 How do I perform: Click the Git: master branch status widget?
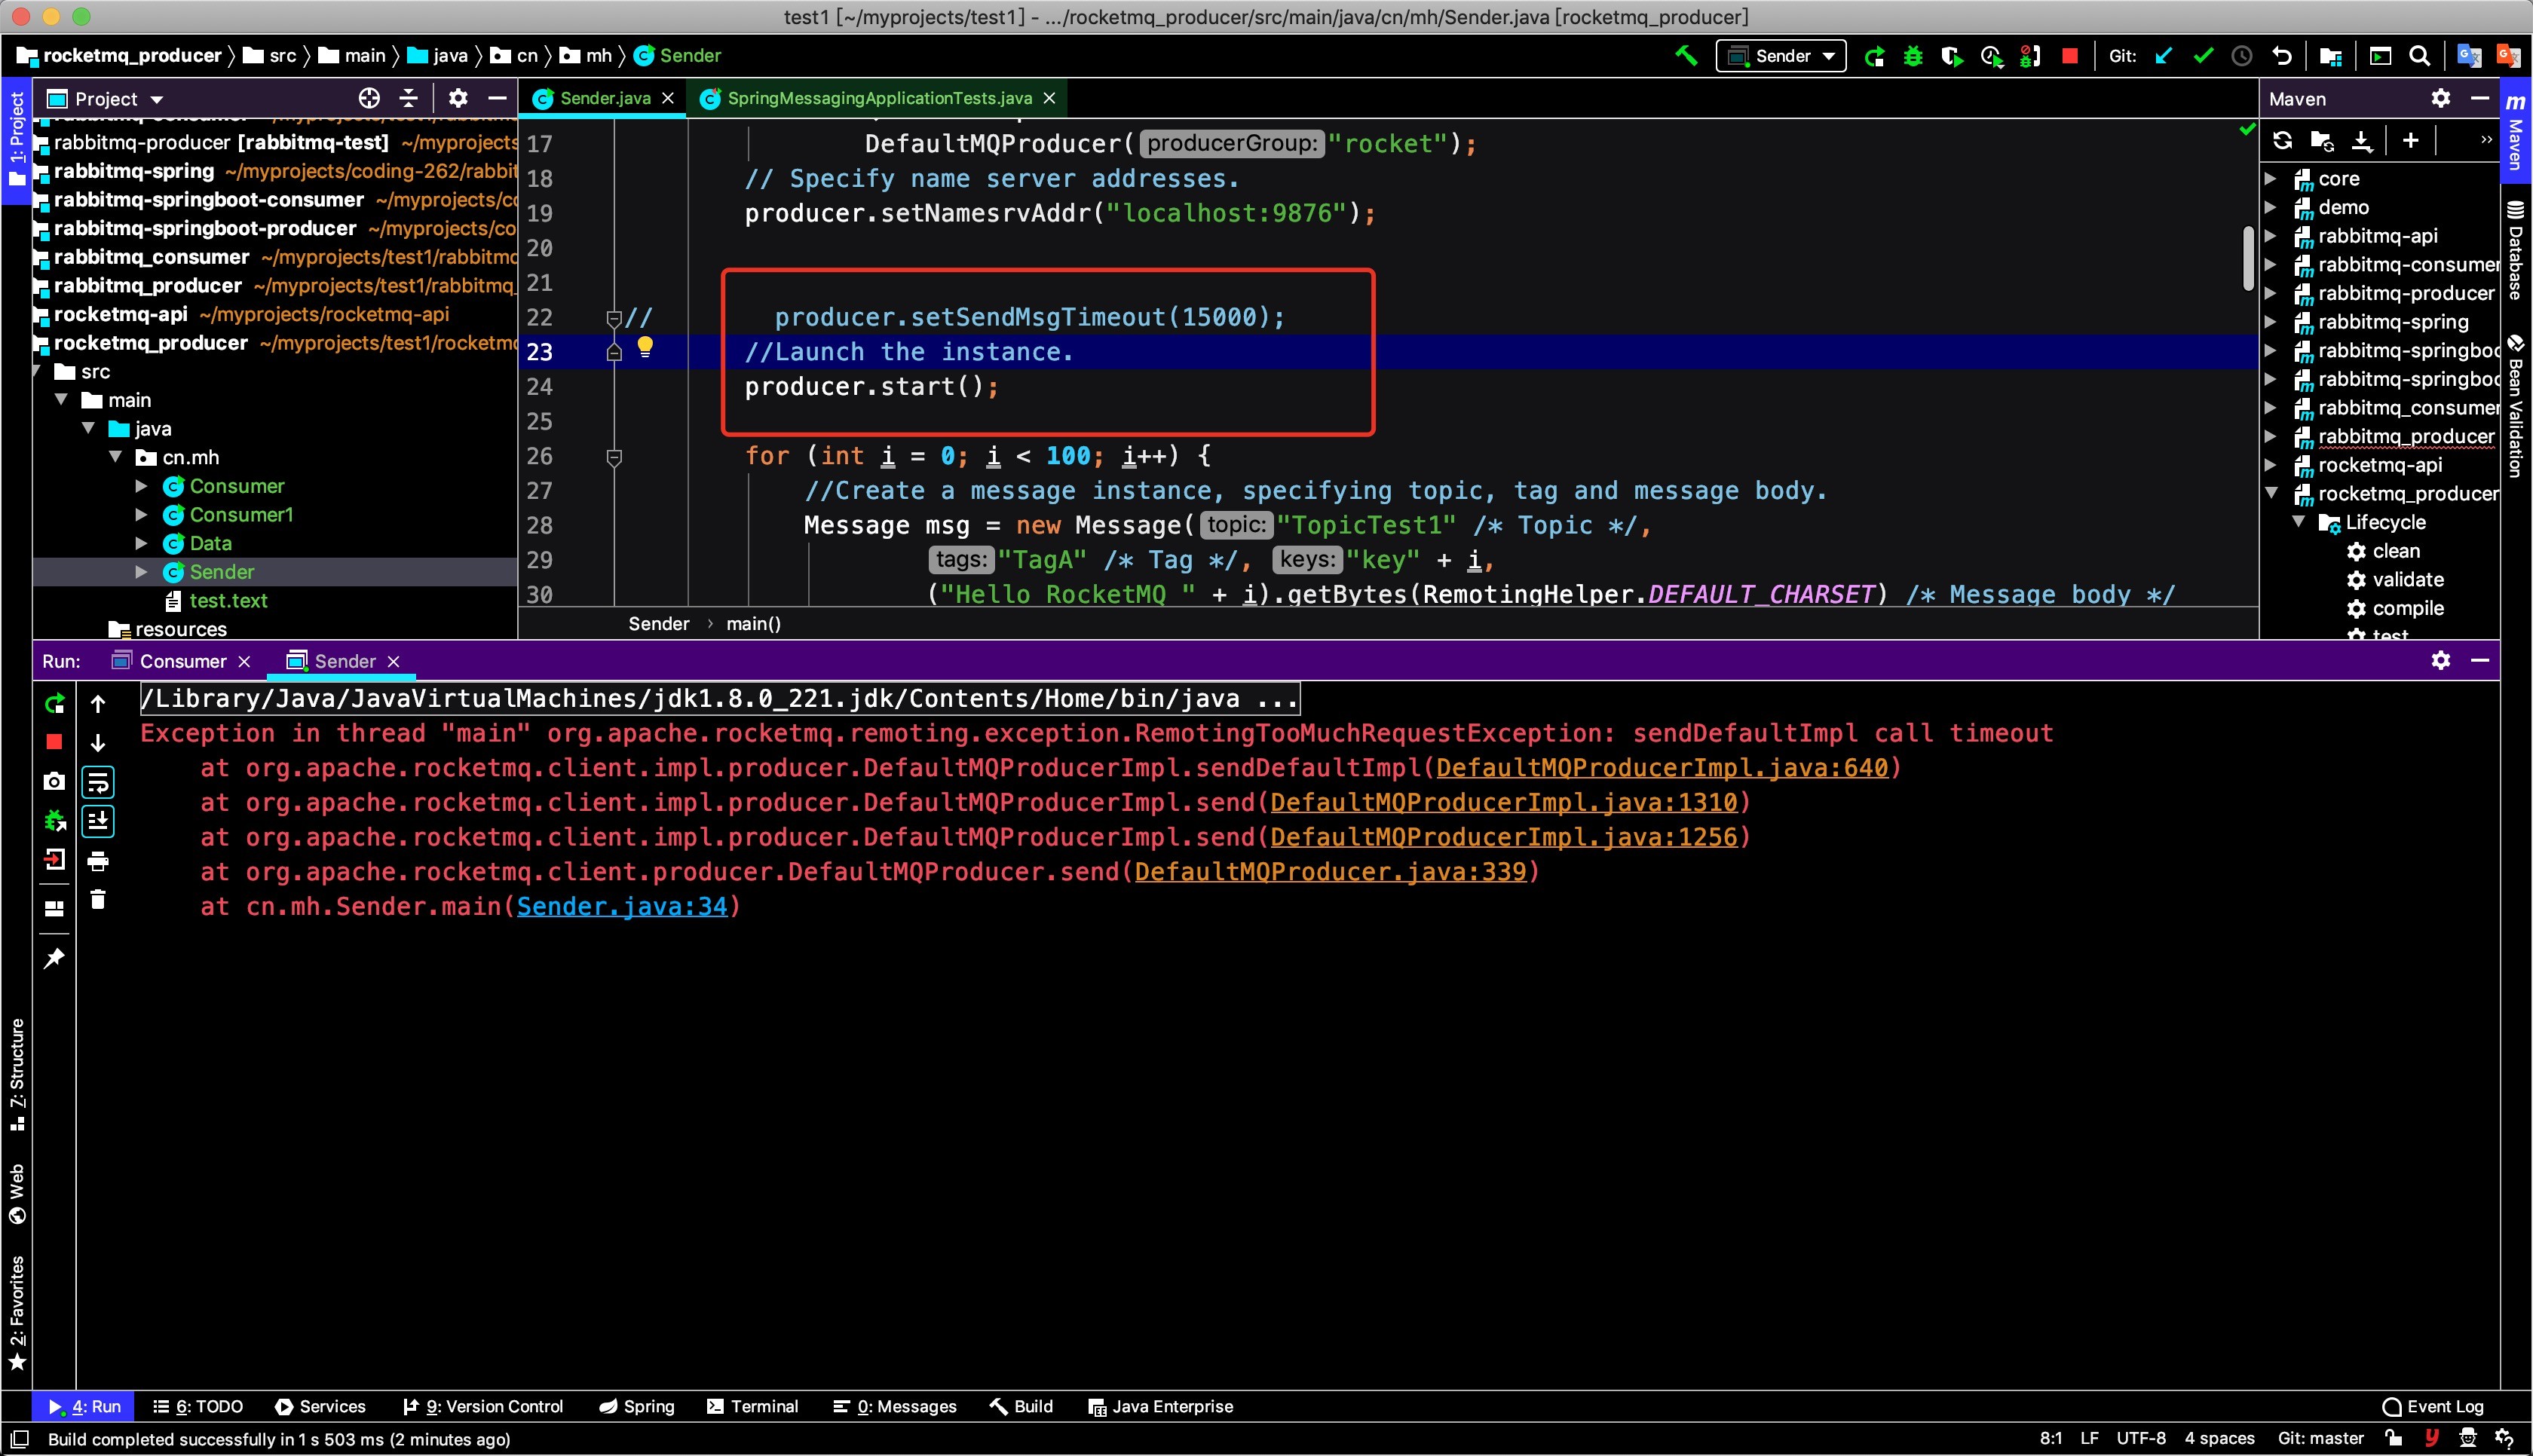tap(2320, 1439)
